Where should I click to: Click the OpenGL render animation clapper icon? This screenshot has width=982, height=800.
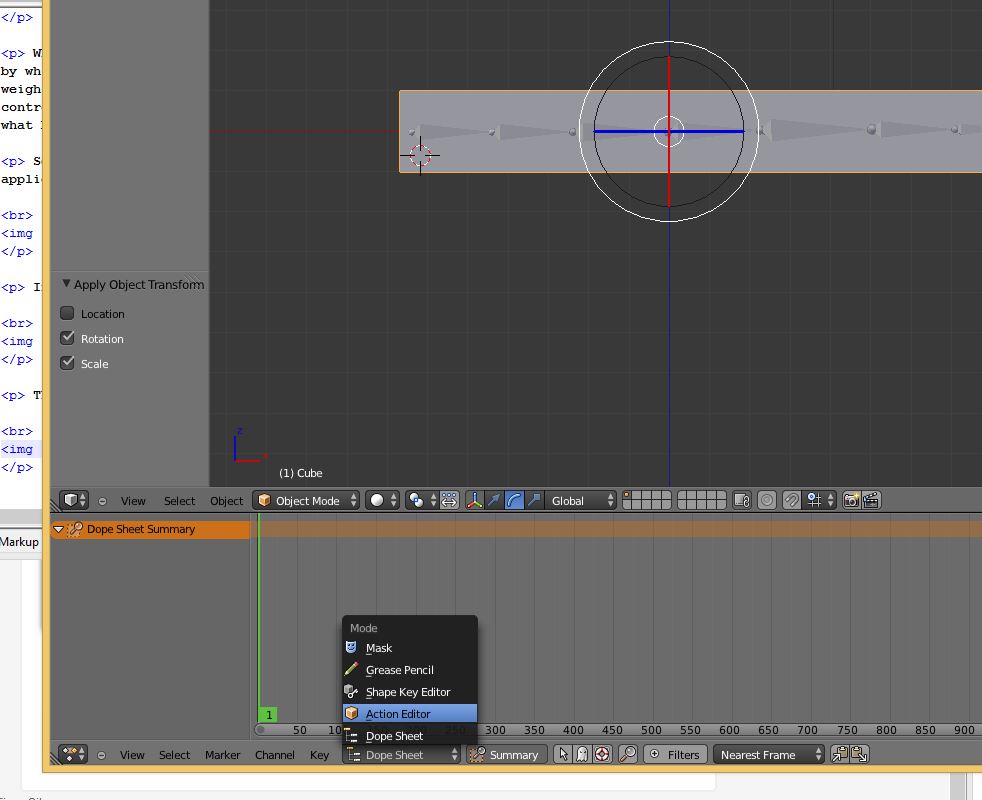(871, 501)
